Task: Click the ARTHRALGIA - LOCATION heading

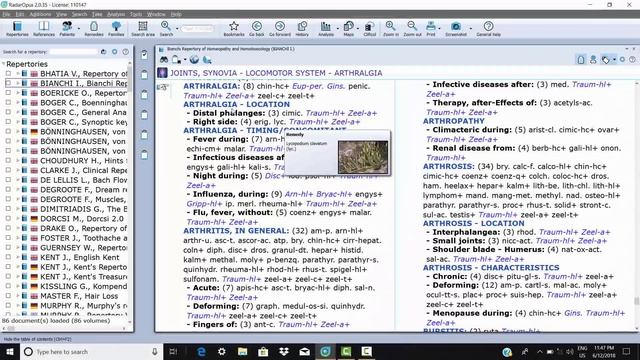Action: 236,104
